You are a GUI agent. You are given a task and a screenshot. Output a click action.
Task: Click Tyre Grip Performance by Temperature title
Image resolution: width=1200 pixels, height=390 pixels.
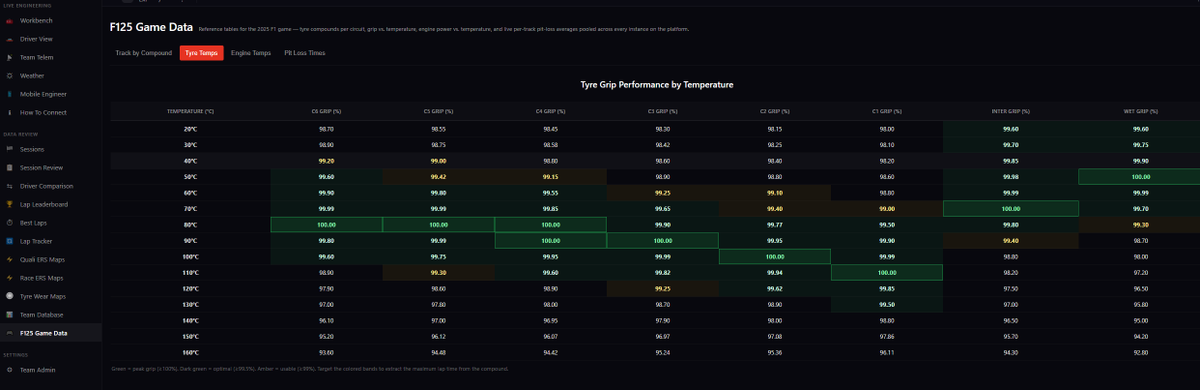pyautogui.click(x=657, y=85)
